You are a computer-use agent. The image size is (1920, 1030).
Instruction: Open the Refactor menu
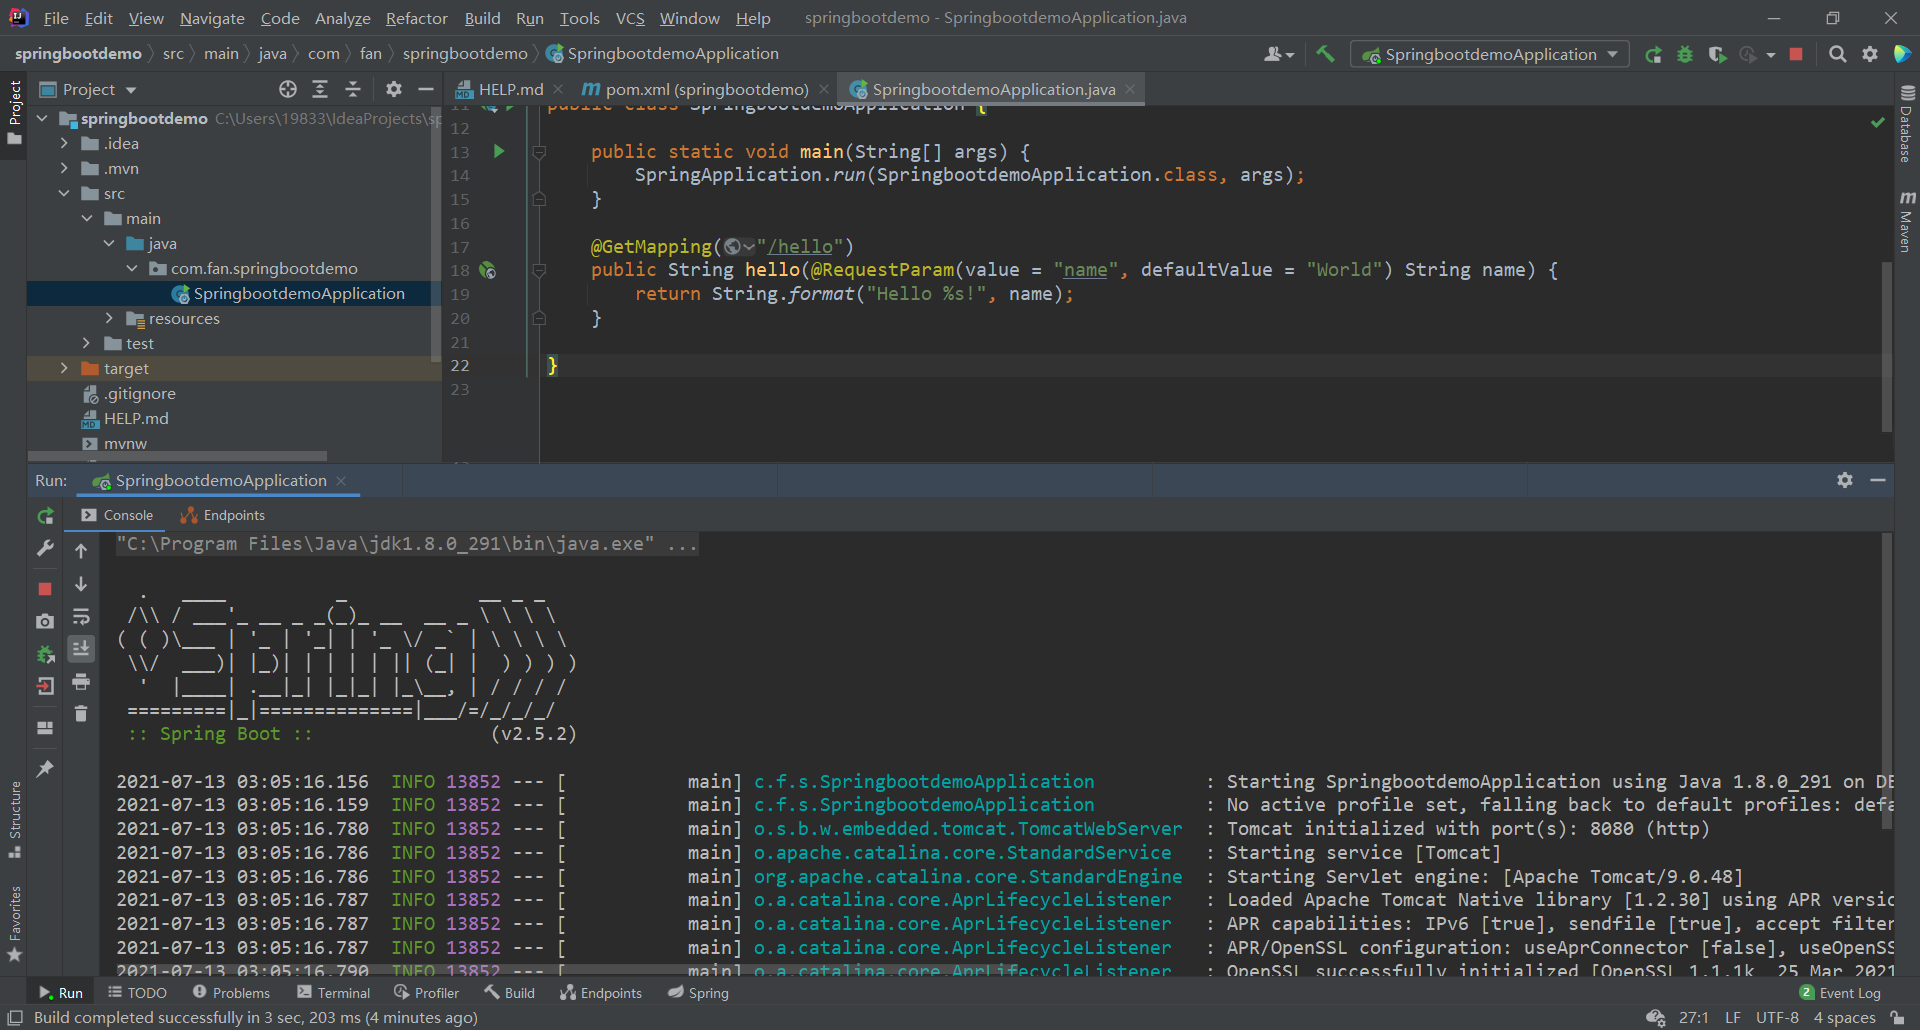[416, 18]
